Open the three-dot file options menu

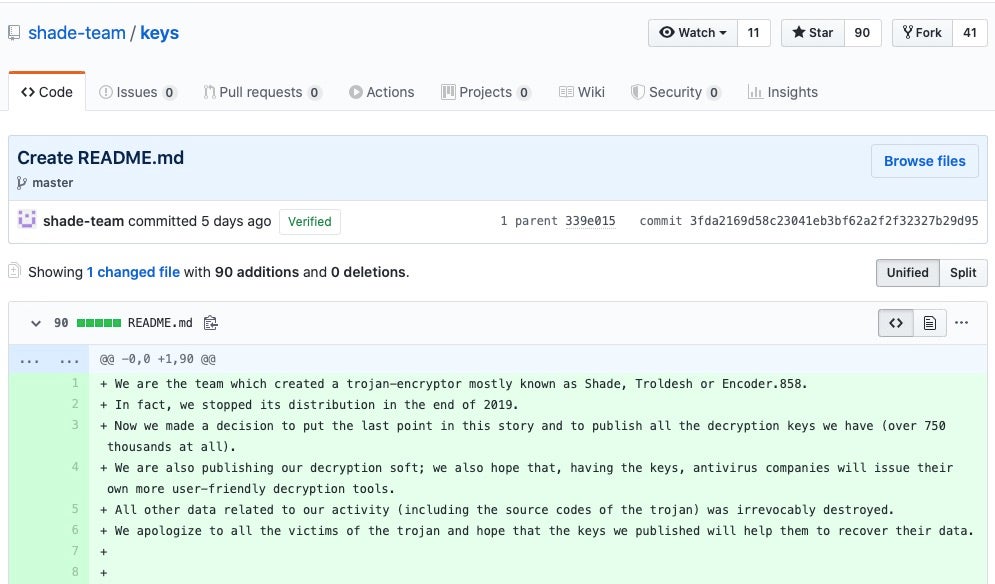coord(962,323)
